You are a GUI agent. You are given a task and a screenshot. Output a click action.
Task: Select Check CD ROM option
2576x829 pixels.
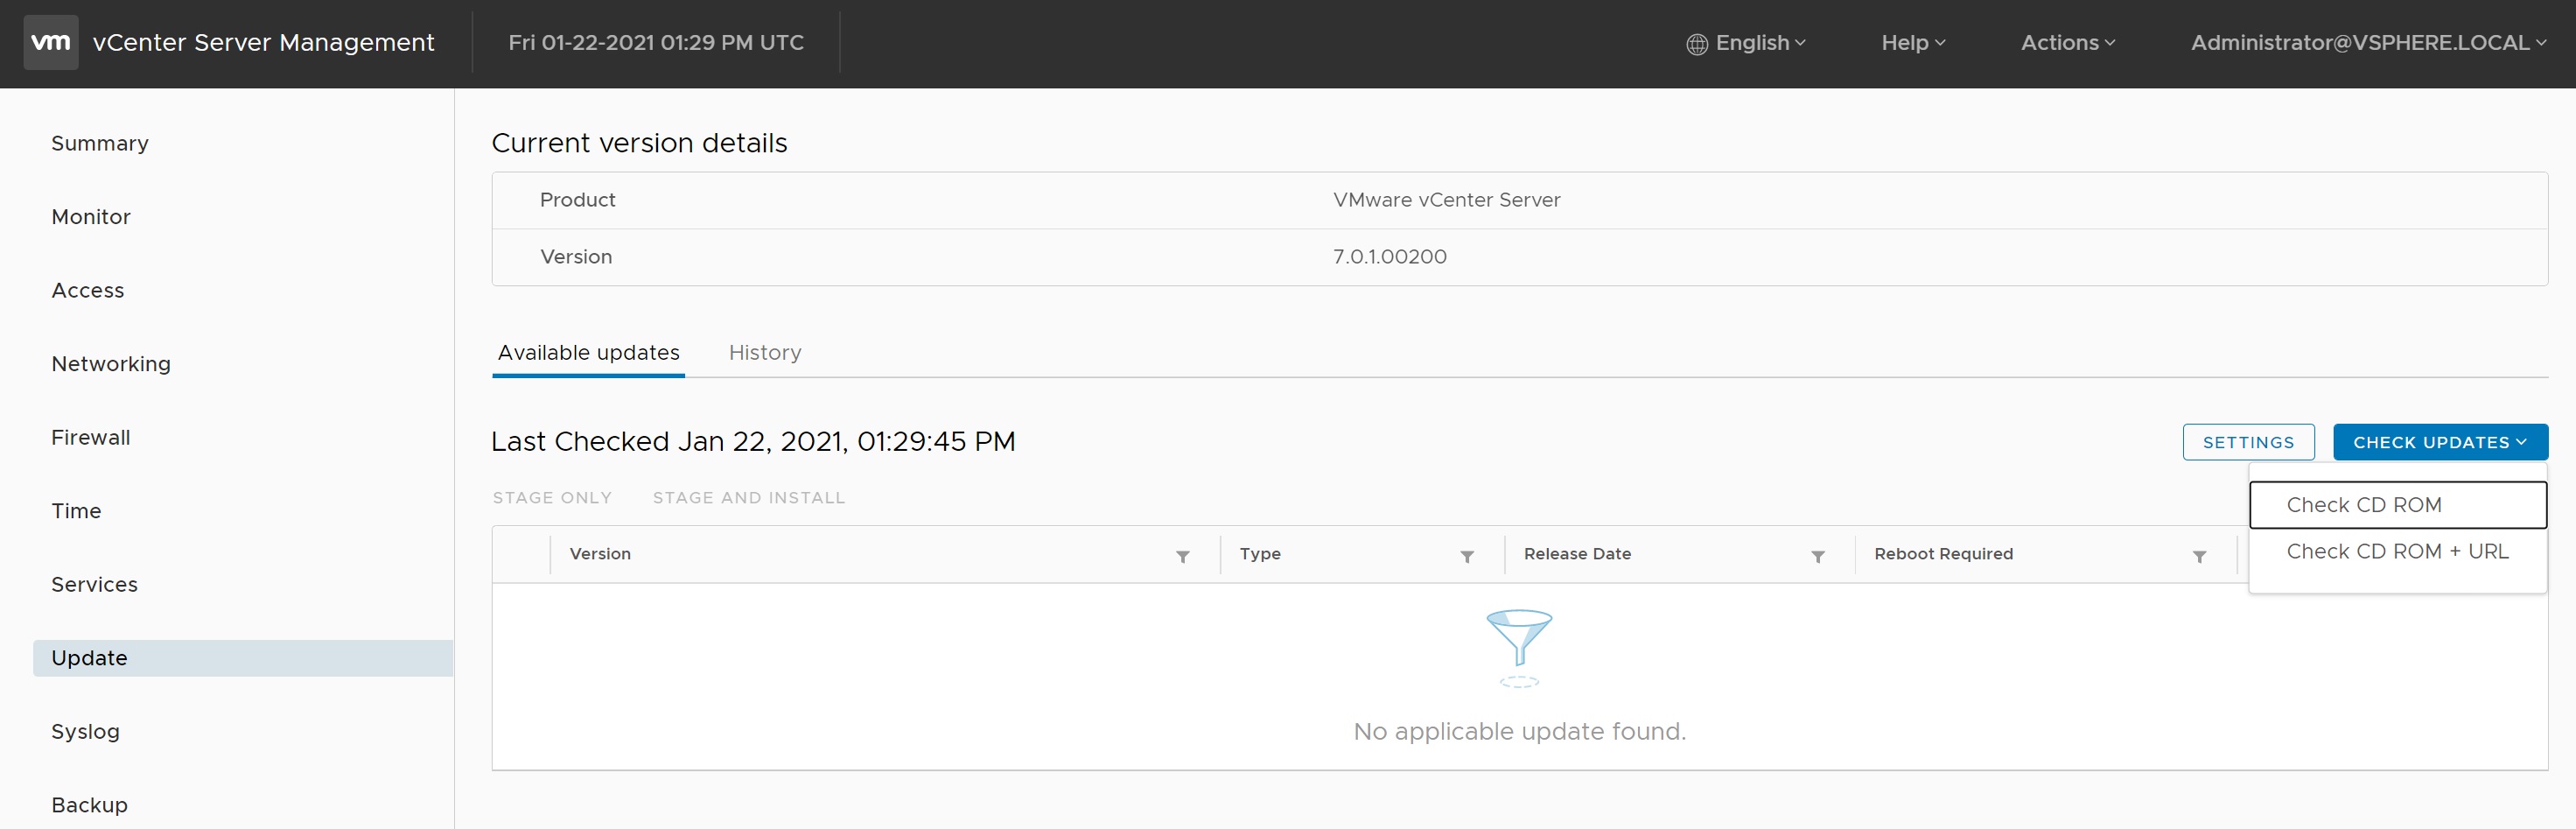click(2363, 505)
